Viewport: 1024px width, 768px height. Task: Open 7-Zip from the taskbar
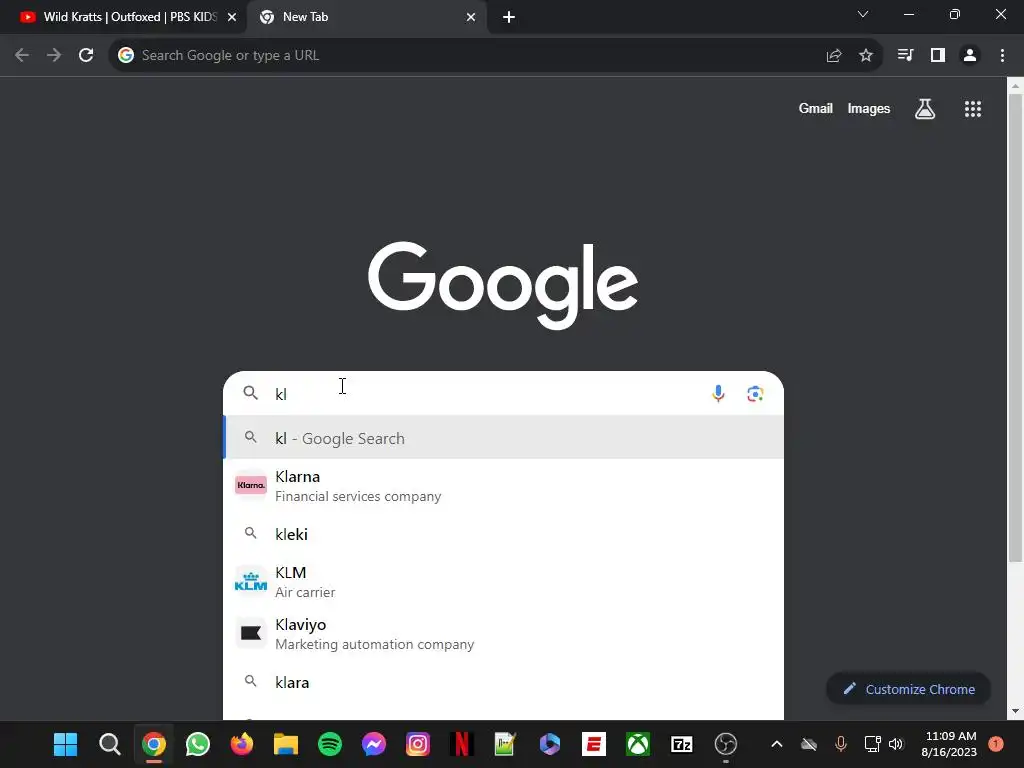tap(682, 744)
